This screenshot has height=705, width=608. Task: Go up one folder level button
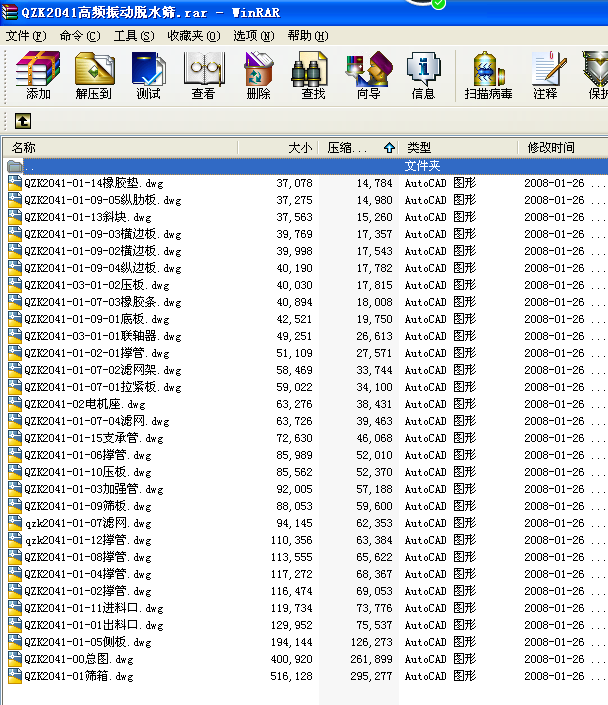23,121
